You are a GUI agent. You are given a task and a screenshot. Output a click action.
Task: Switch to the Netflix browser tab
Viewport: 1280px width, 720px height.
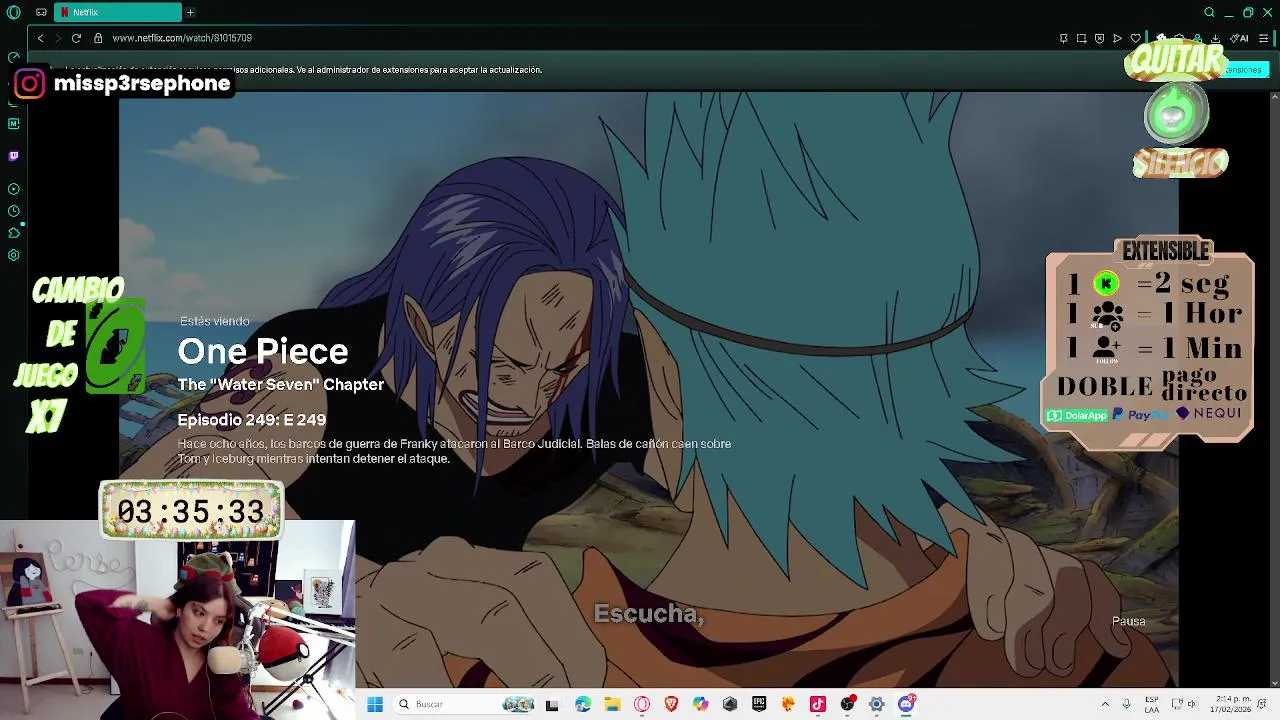coord(118,12)
